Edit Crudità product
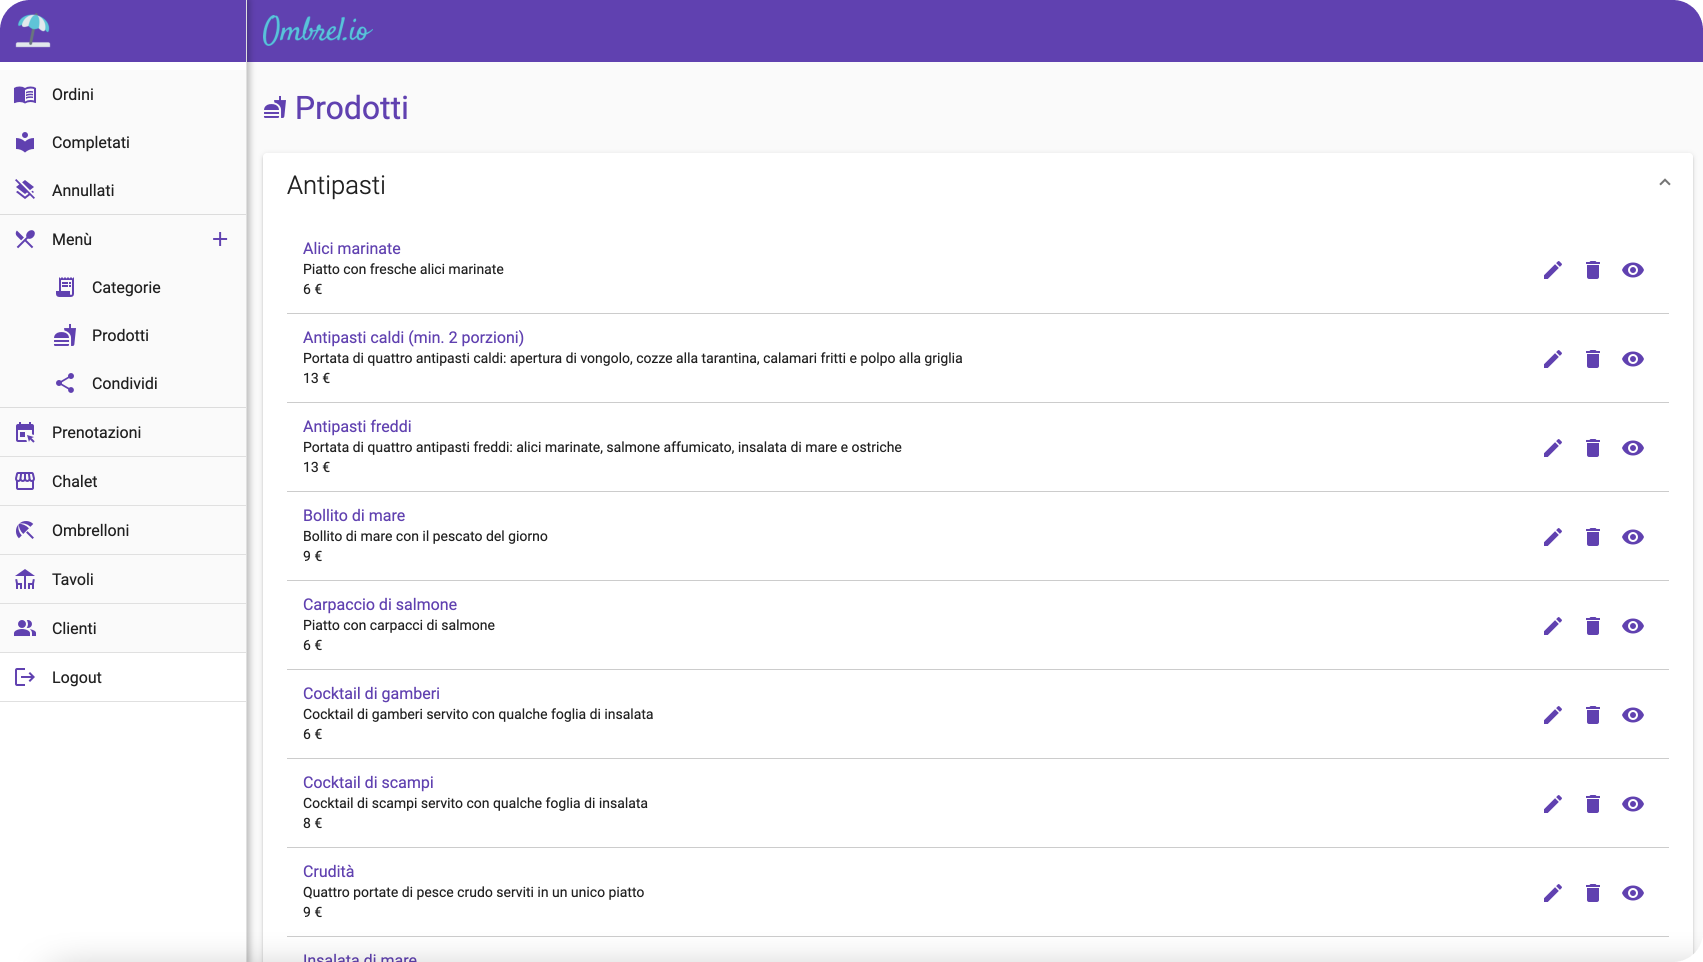This screenshot has width=1703, height=962. pos(1553,893)
